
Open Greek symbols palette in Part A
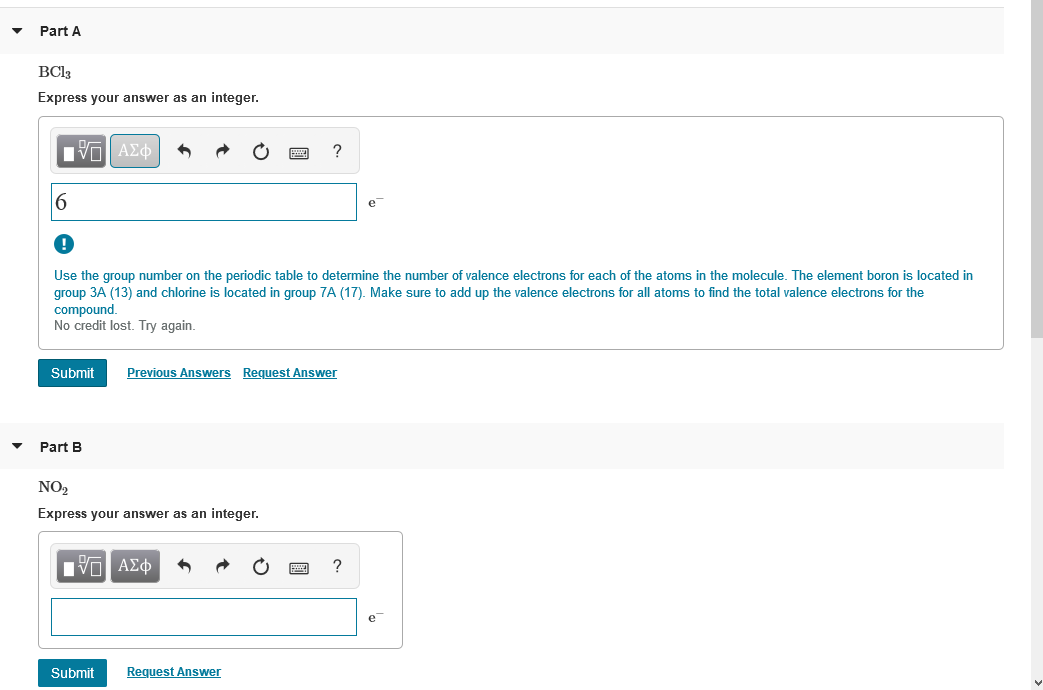click(x=135, y=151)
